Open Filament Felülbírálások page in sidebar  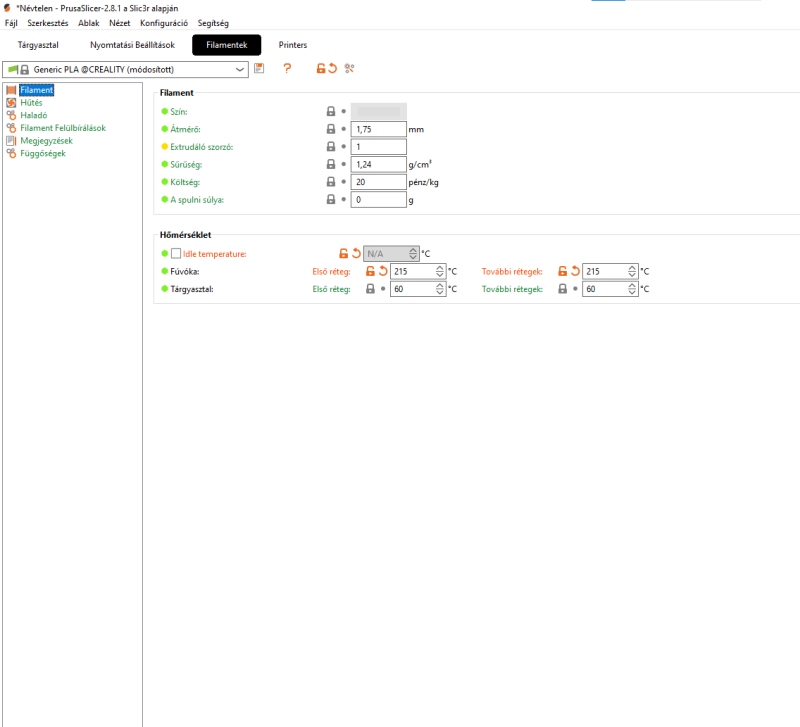click(63, 128)
